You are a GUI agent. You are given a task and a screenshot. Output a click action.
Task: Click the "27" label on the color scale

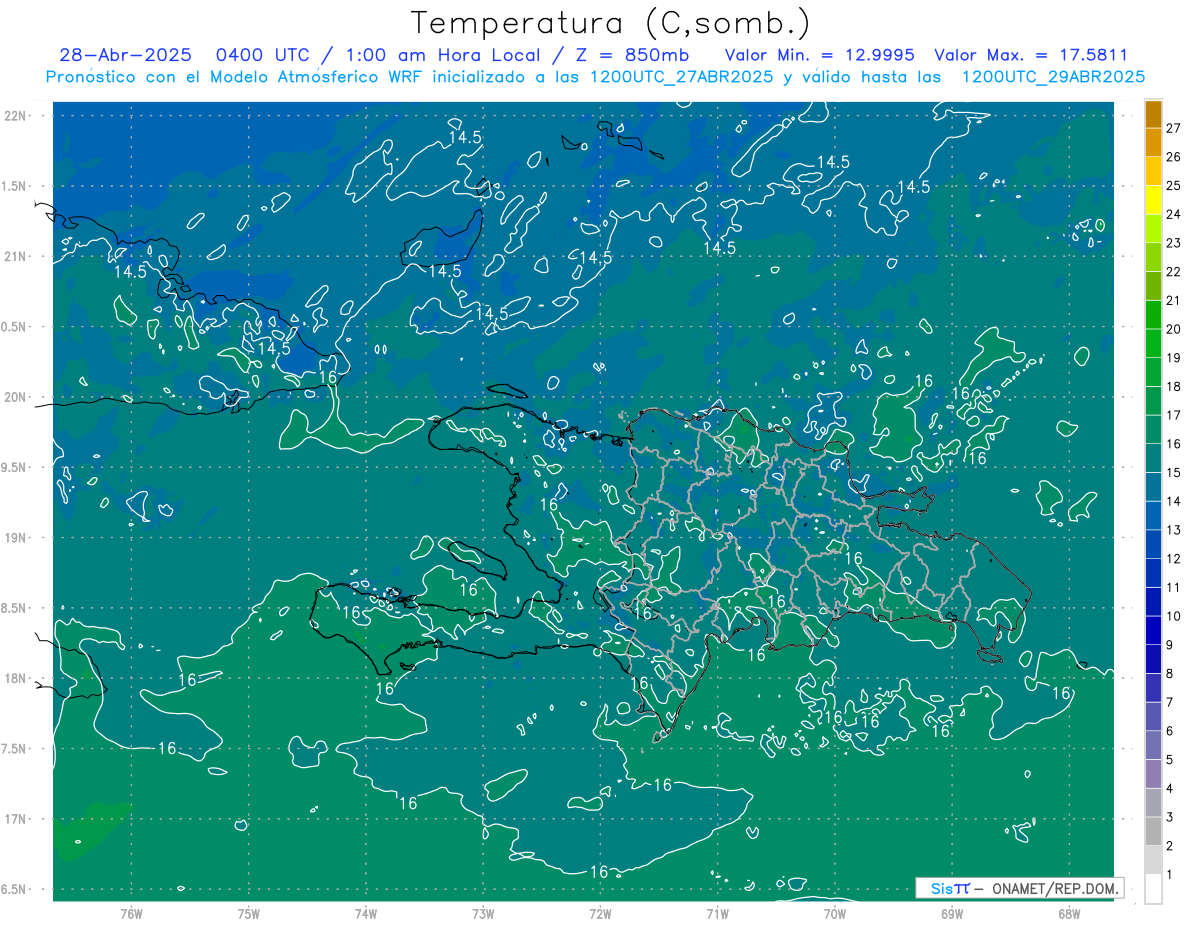[1174, 129]
